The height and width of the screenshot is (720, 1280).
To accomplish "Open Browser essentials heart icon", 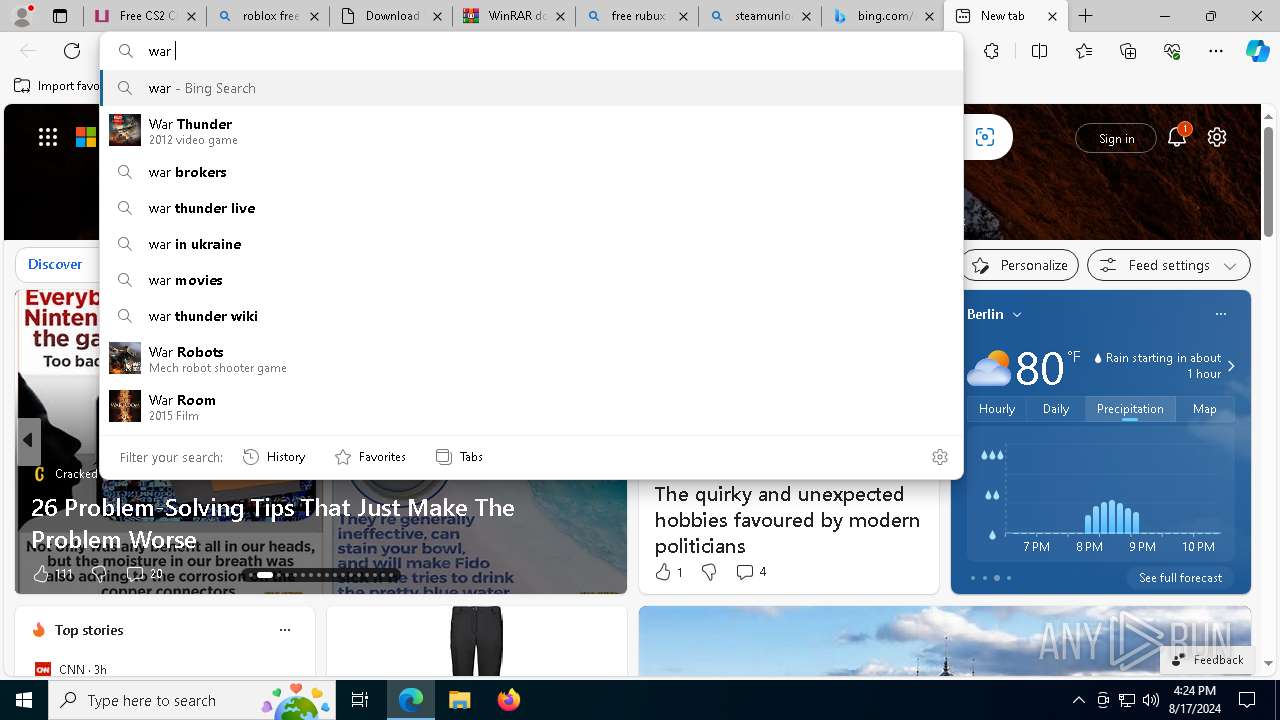I will (x=1172, y=51).
